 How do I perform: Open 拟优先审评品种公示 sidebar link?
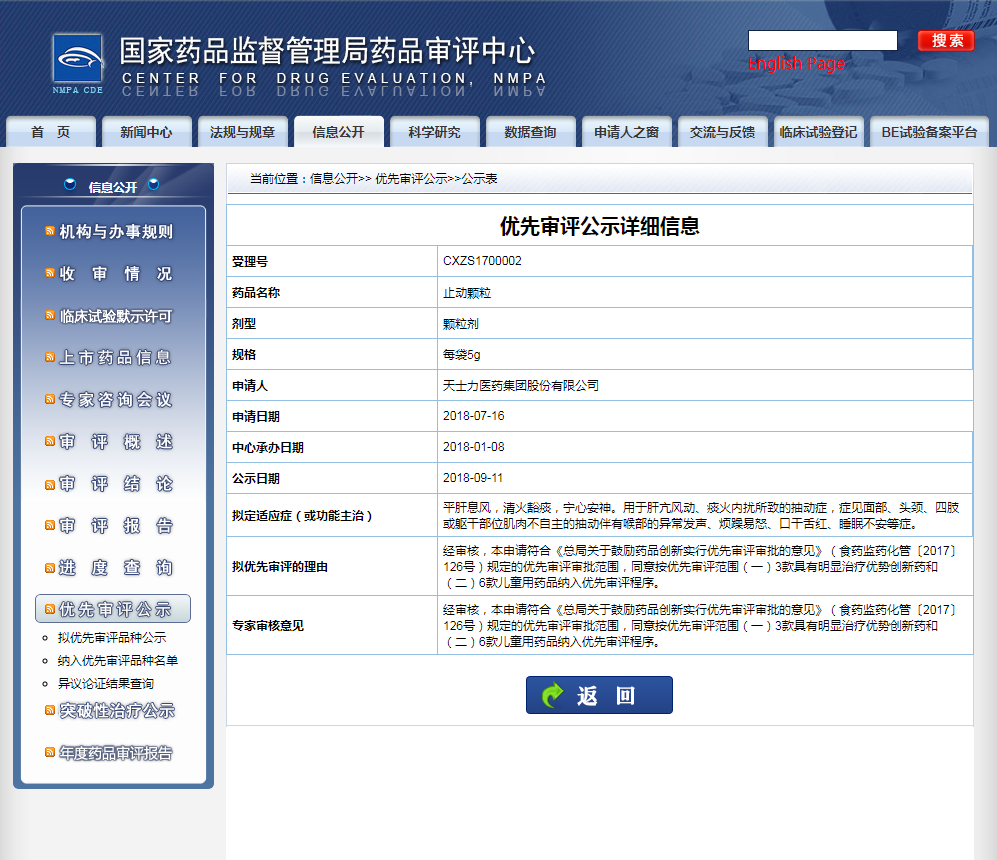pos(112,638)
